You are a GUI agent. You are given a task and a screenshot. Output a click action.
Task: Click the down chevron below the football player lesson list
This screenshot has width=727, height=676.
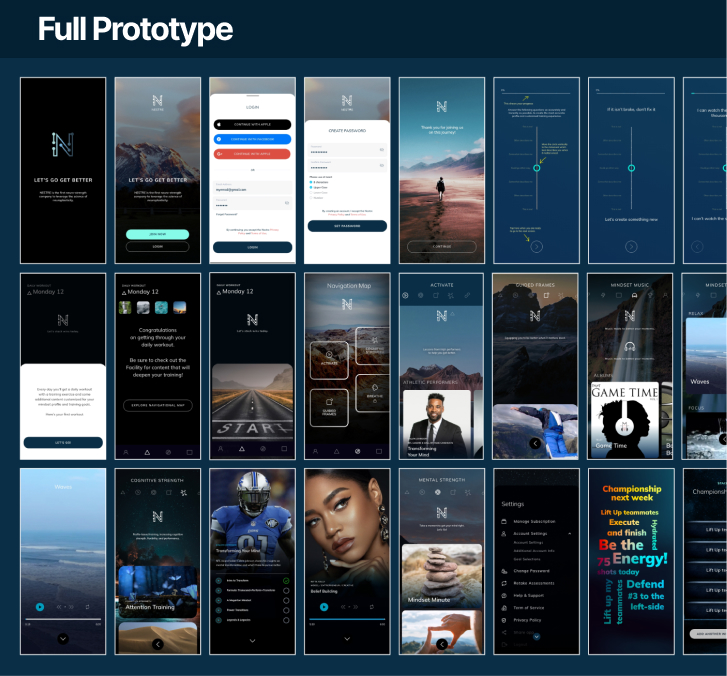pyautogui.click(x=252, y=641)
